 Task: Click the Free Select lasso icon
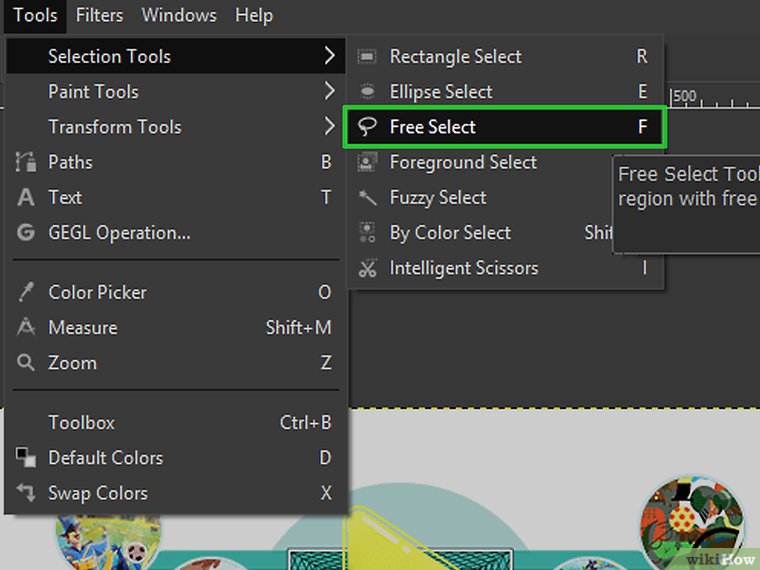(x=367, y=127)
